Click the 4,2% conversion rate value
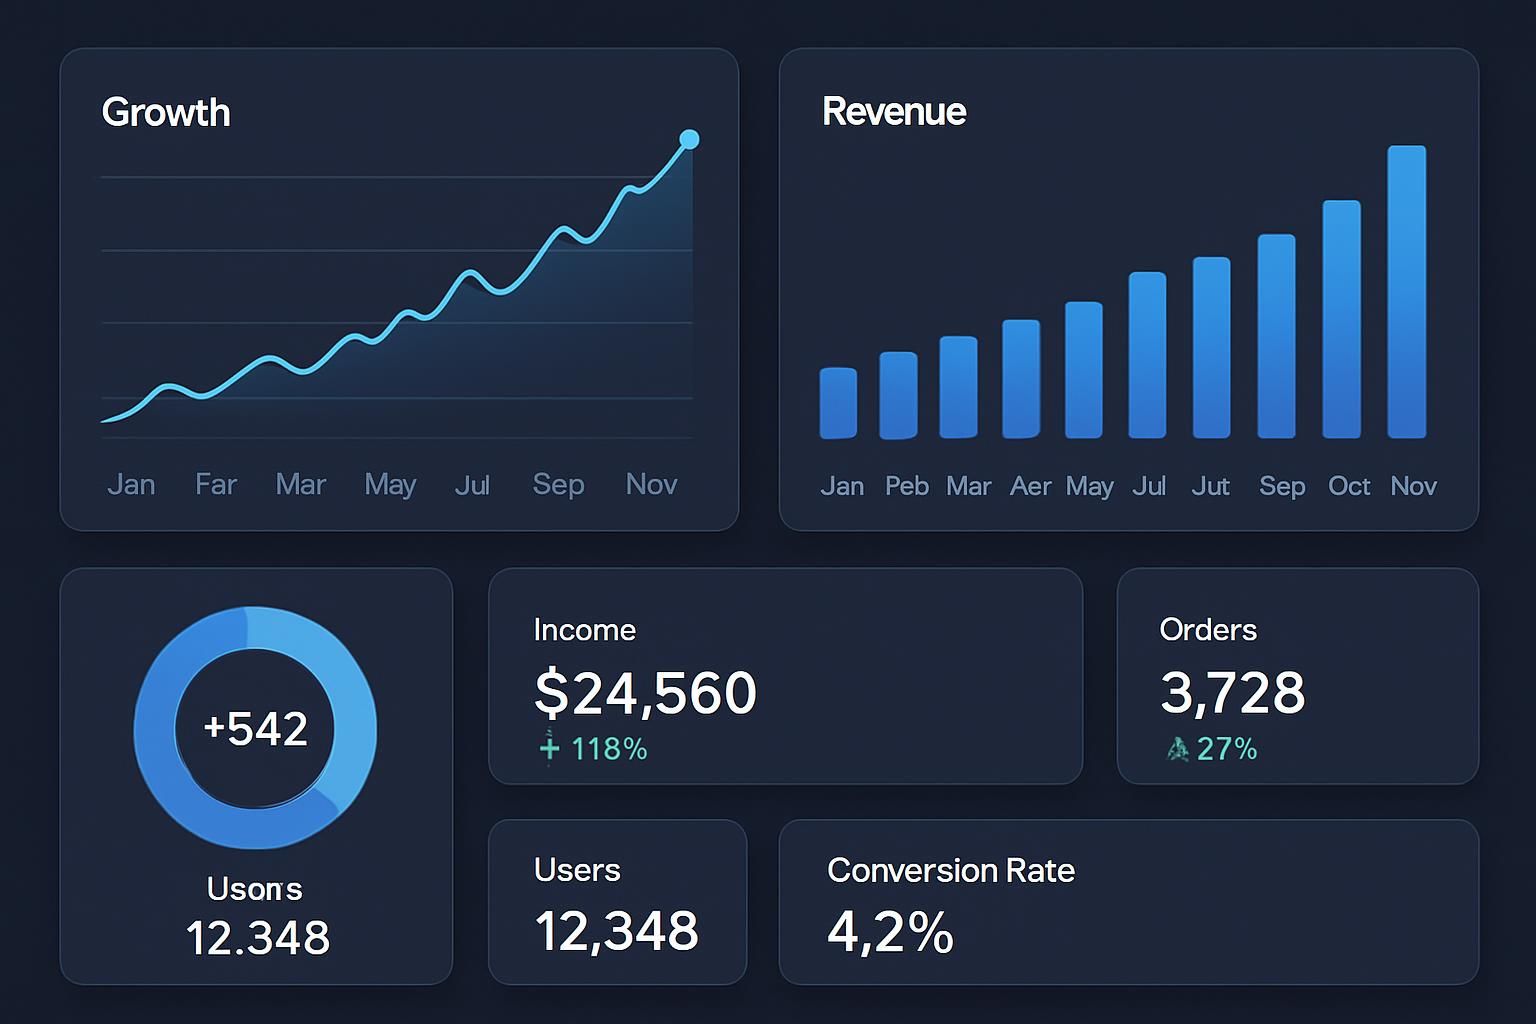Screen dimensions: 1536x1024 pyautogui.click(x=890, y=932)
